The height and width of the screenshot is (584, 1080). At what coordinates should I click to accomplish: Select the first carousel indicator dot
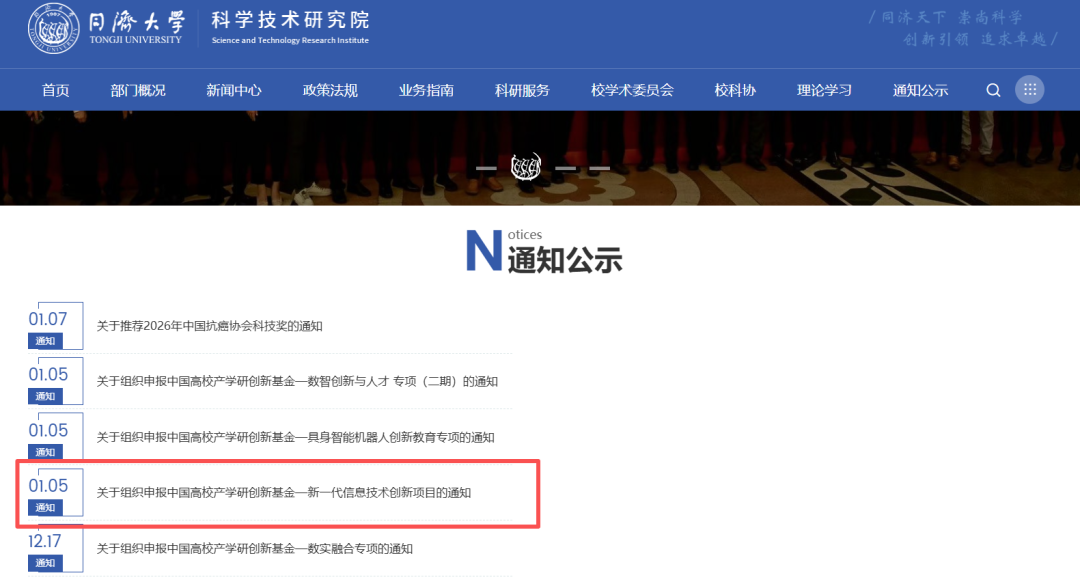click(x=486, y=169)
